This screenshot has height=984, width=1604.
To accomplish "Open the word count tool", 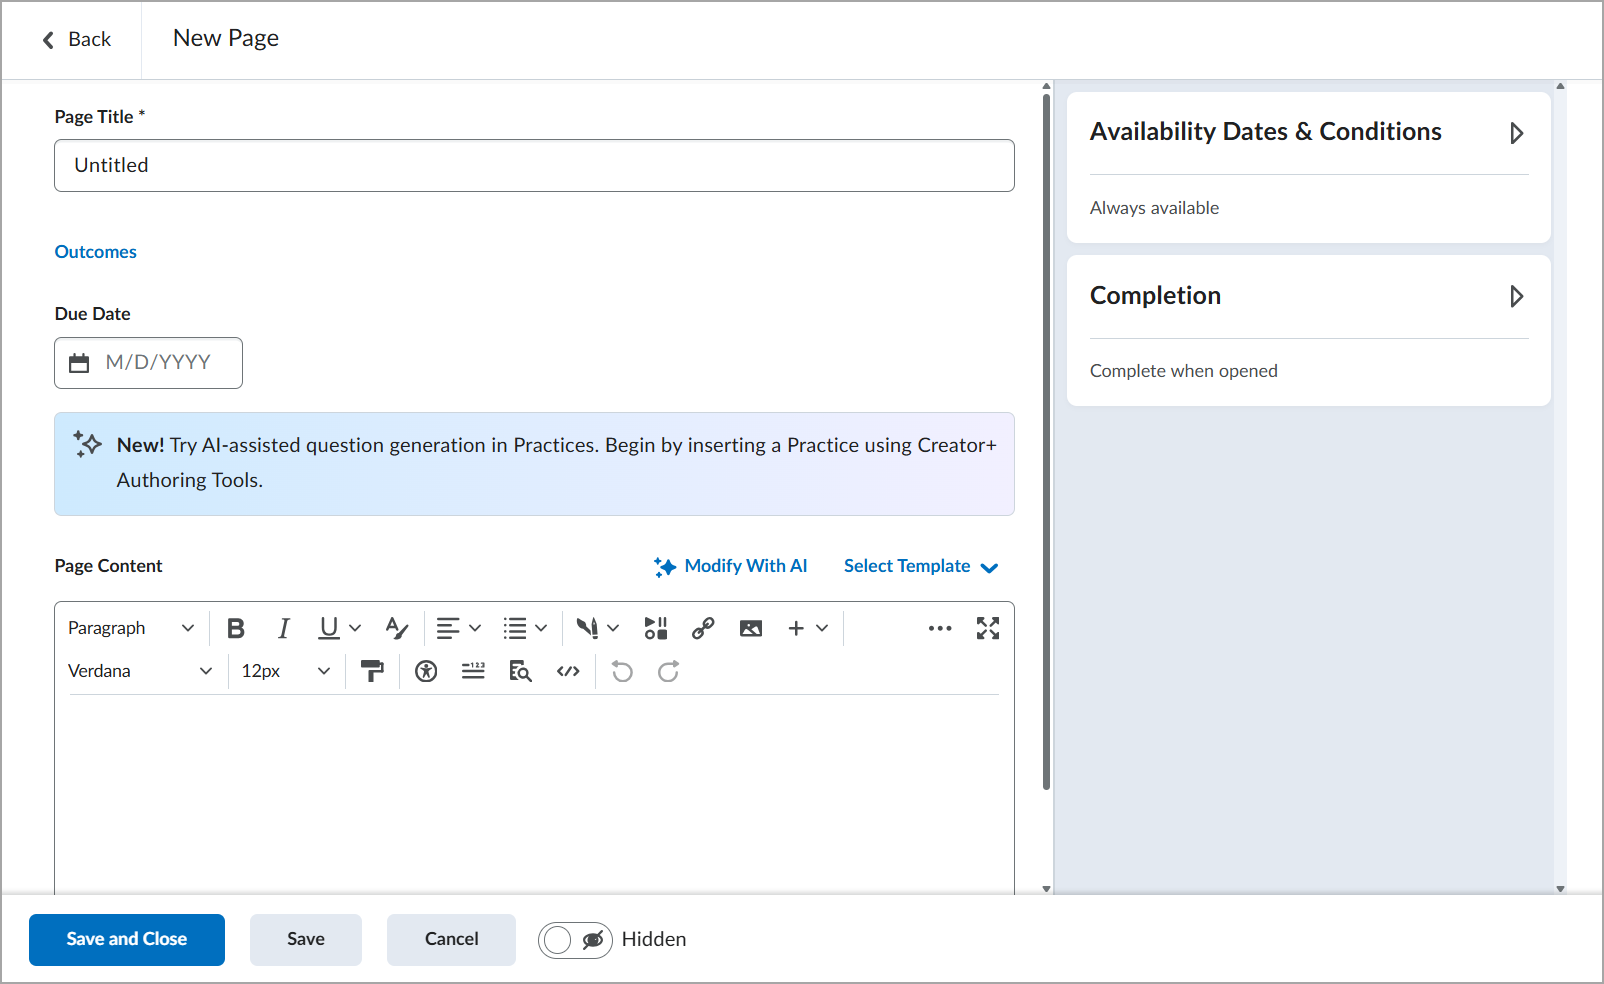I will [x=473, y=671].
